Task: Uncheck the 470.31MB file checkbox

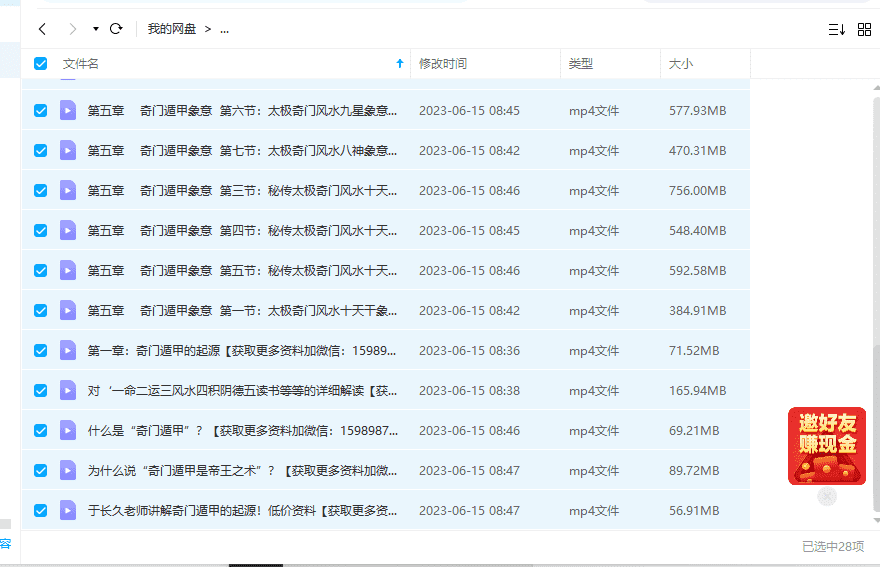Action: point(41,150)
